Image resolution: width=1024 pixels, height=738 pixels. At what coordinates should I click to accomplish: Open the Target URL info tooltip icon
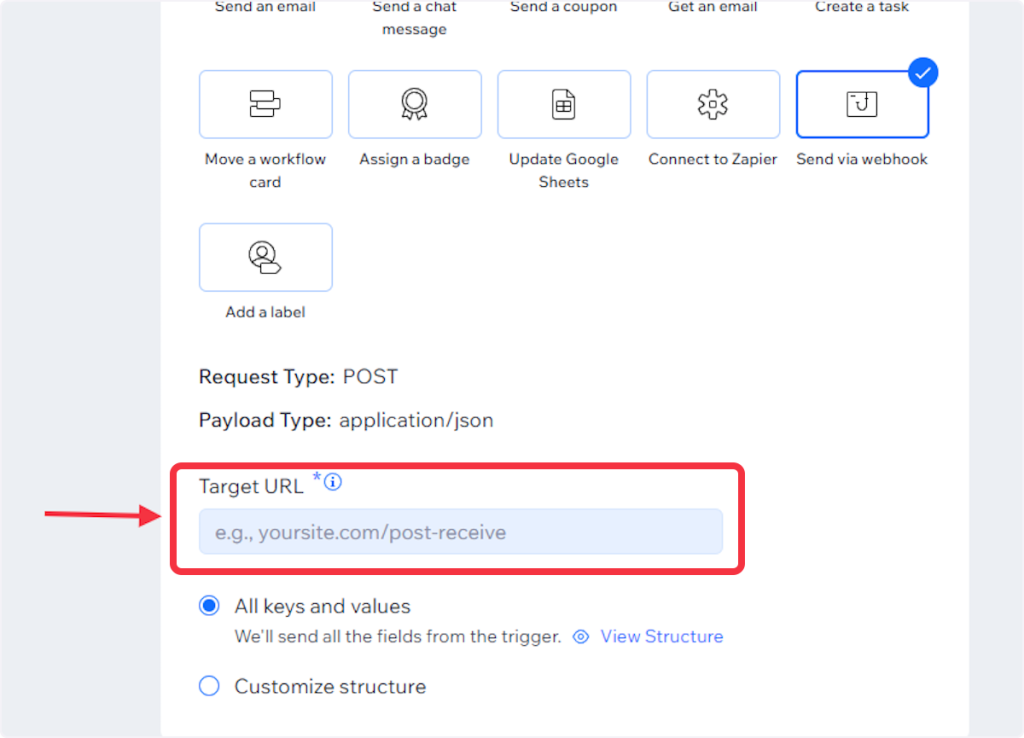(x=334, y=483)
